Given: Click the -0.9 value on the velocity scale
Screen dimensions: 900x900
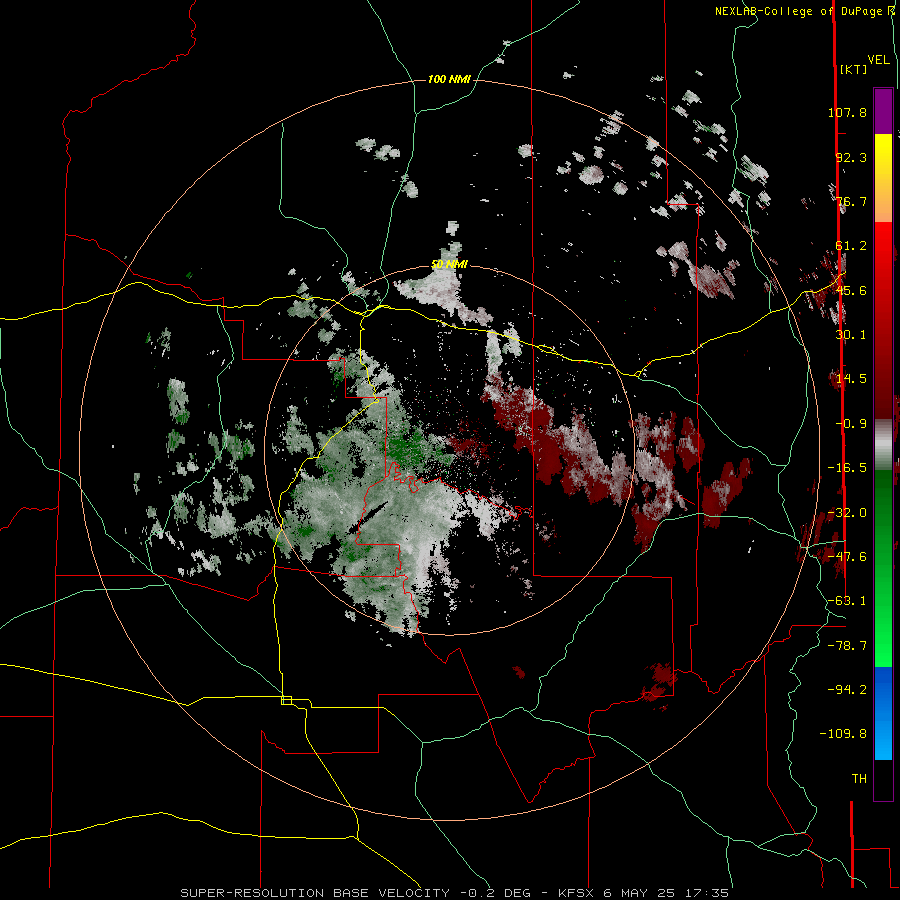Looking at the screenshot, I should [851, 424].
